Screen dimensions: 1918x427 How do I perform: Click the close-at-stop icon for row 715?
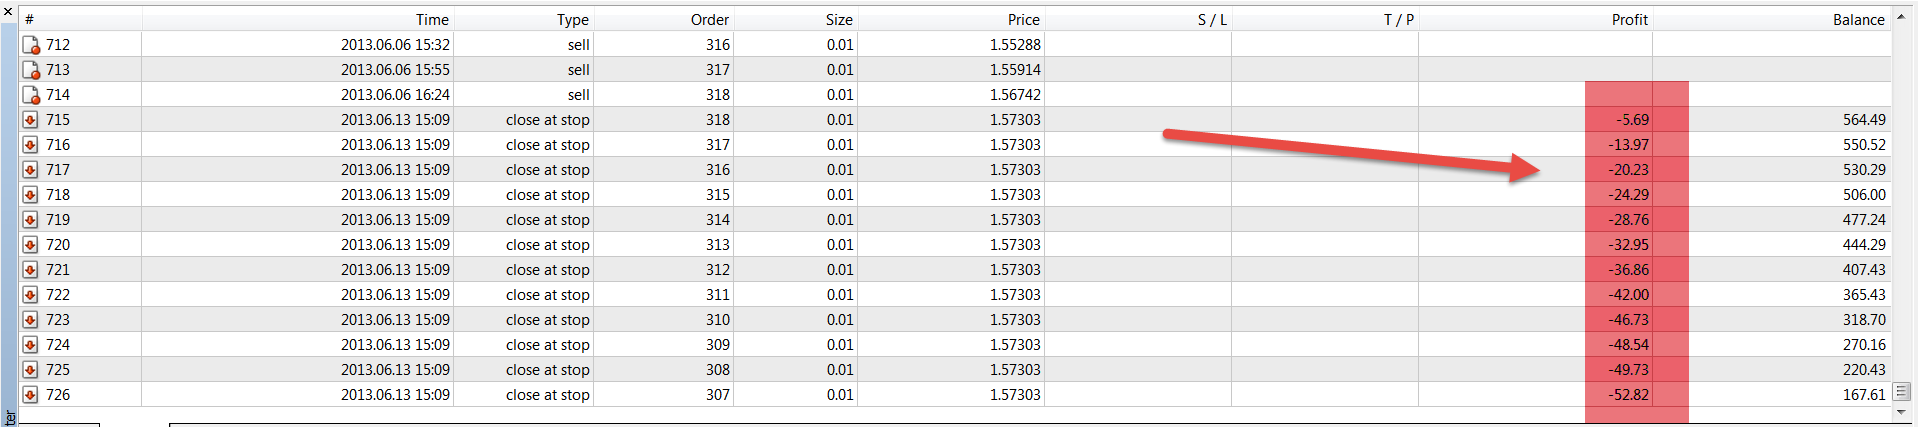tap(31, 120)
